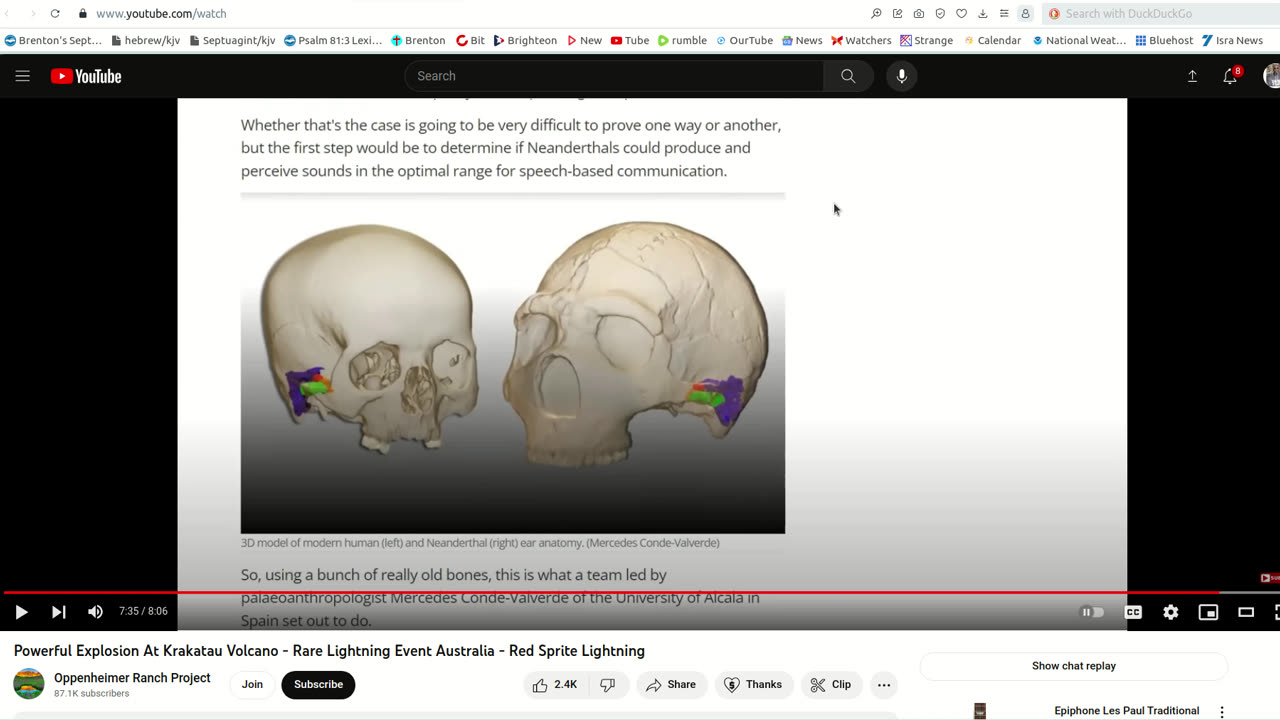Open the New bookmark
This screenshot has width=1280, height=720.
tap(584, 41)
